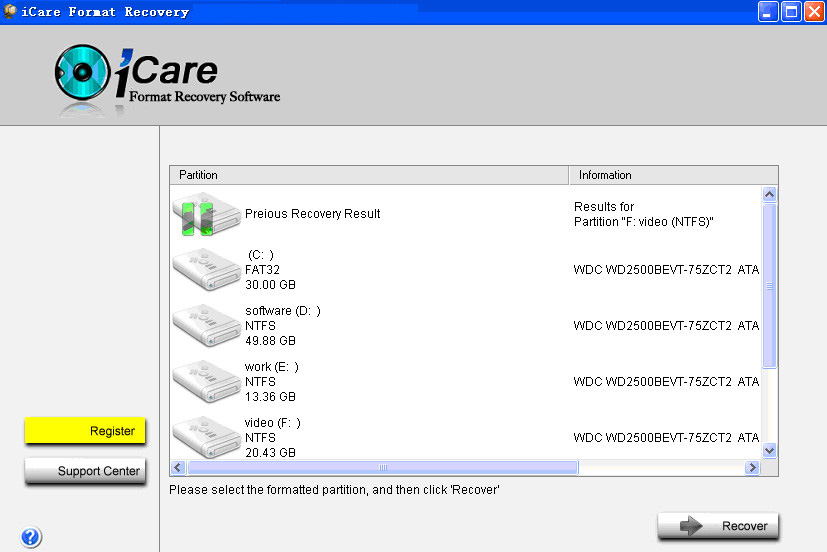Maximize the iCare Format Recovery window
The height and width of the screenshot is (552, 827).
click(x=791, y=11)
